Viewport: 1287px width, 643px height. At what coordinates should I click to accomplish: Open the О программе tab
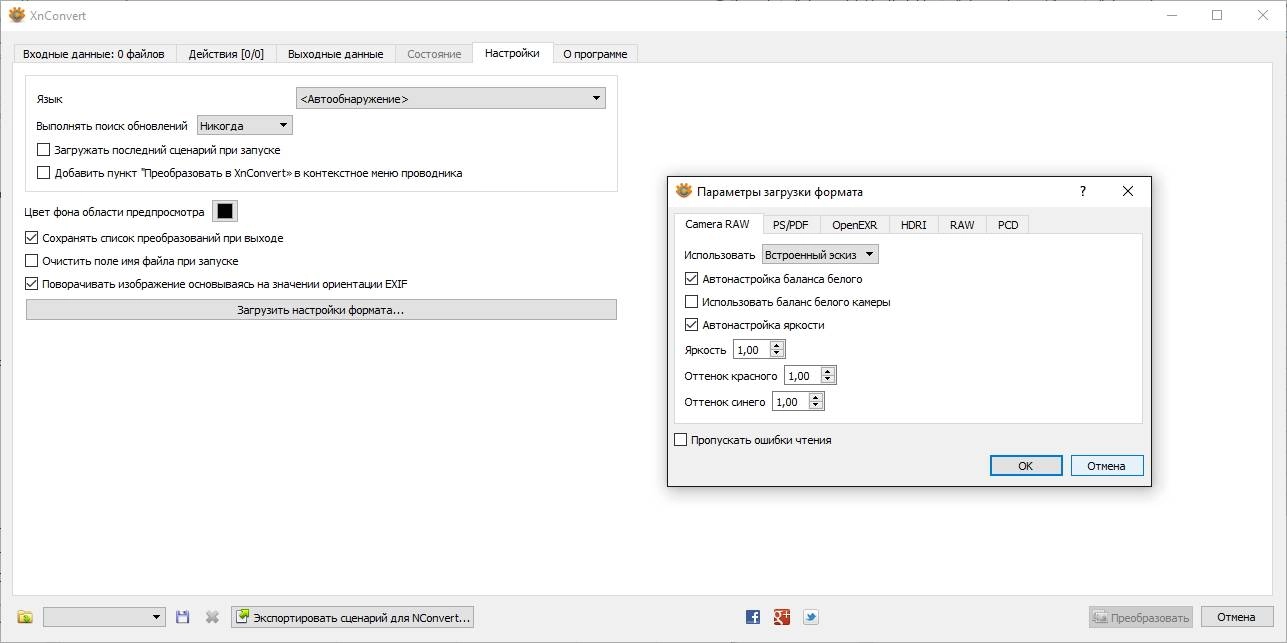click(x=595, y=54)
